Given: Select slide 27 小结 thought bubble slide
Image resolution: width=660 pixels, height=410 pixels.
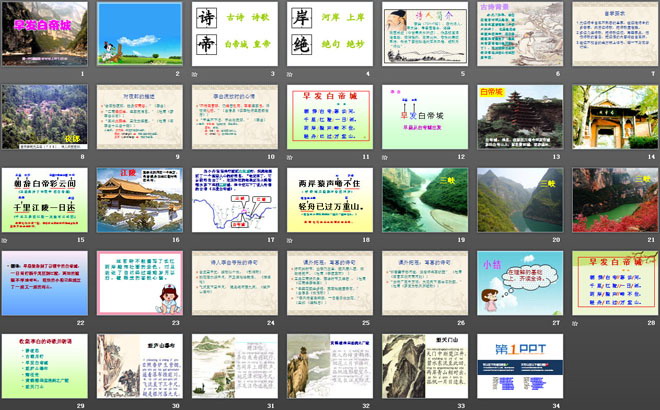Looking at the screenshot, I should tap(520, 283).
